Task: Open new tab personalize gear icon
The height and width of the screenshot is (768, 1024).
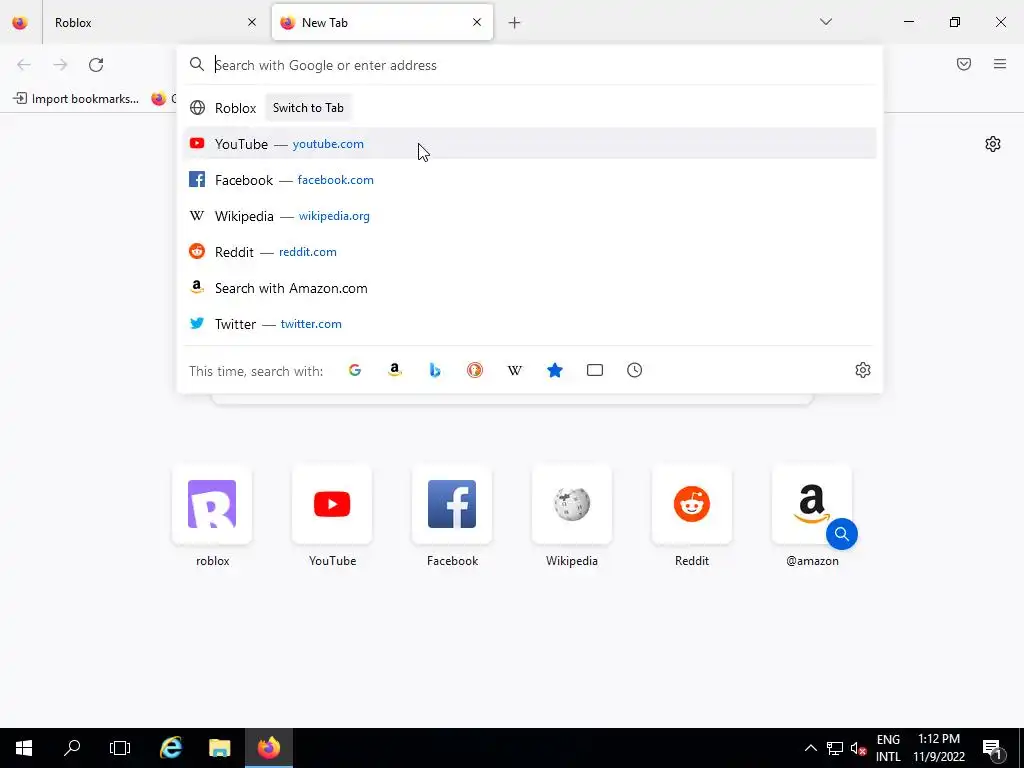Action: (x=993, y=144)
